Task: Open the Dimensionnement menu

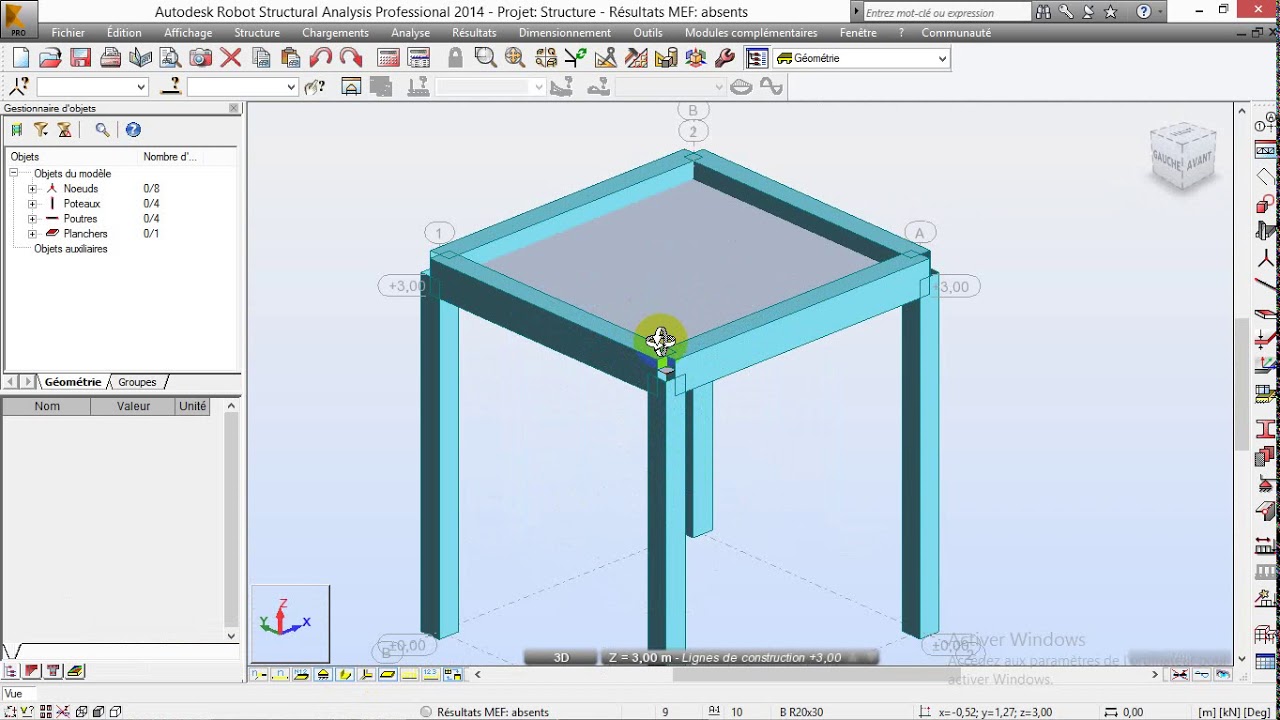Action: pos(565,33)
